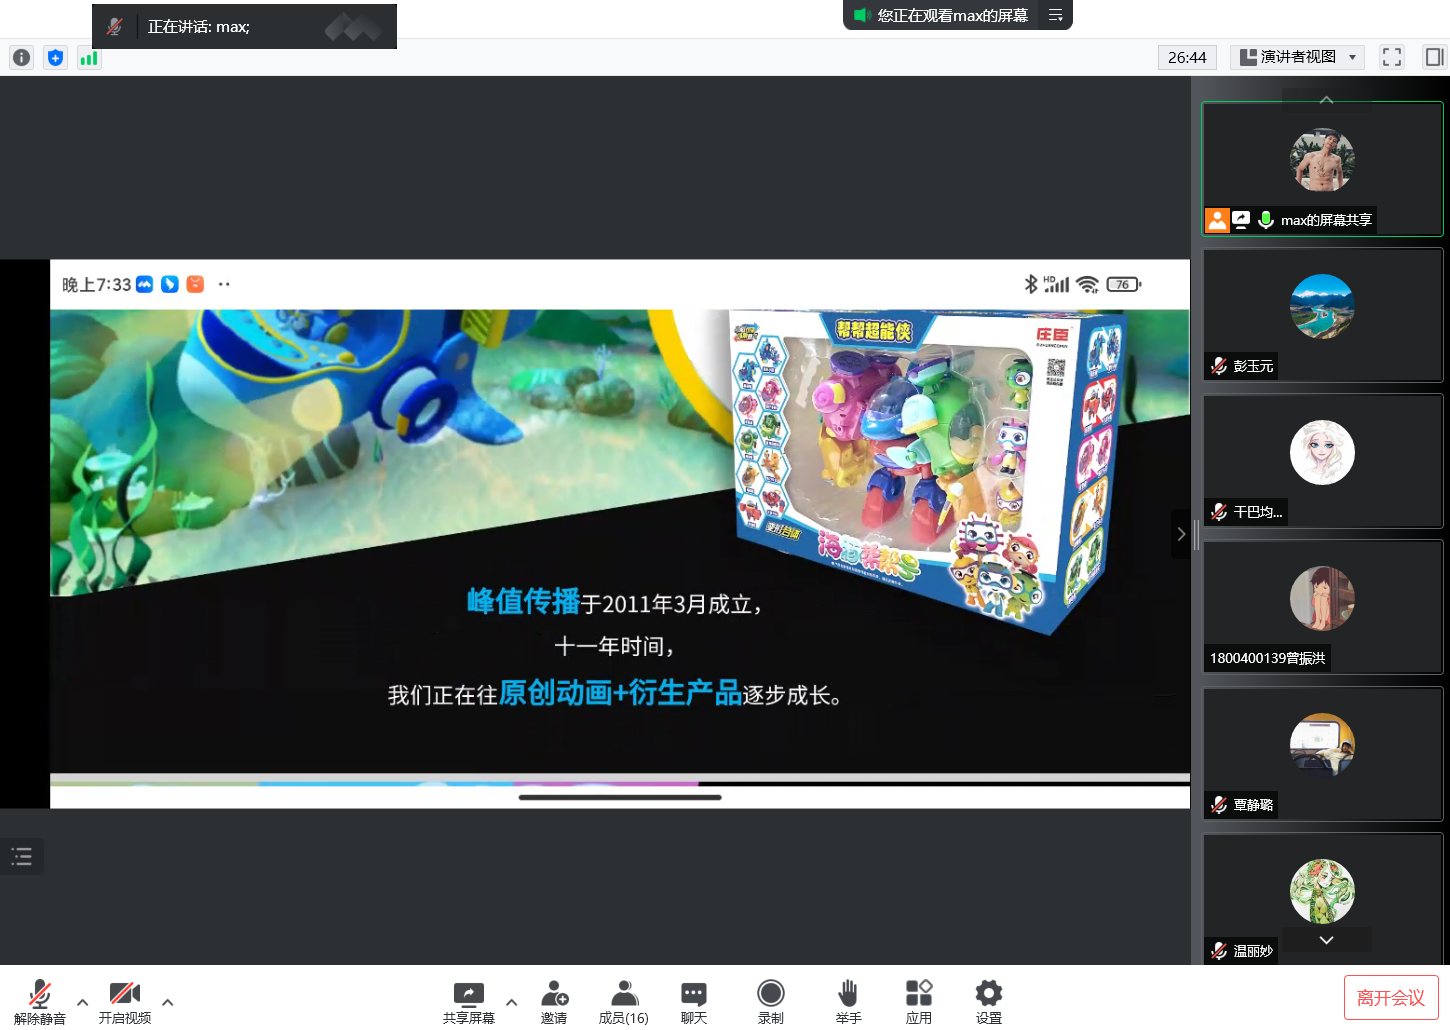
Task: Open the screen-share options menu at top
Action: coord(1055,15)
